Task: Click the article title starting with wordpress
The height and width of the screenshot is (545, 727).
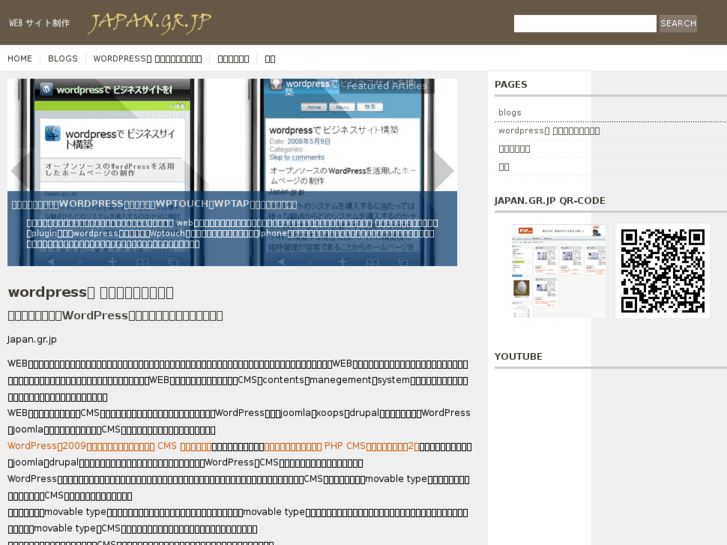Action: (91, 292)
